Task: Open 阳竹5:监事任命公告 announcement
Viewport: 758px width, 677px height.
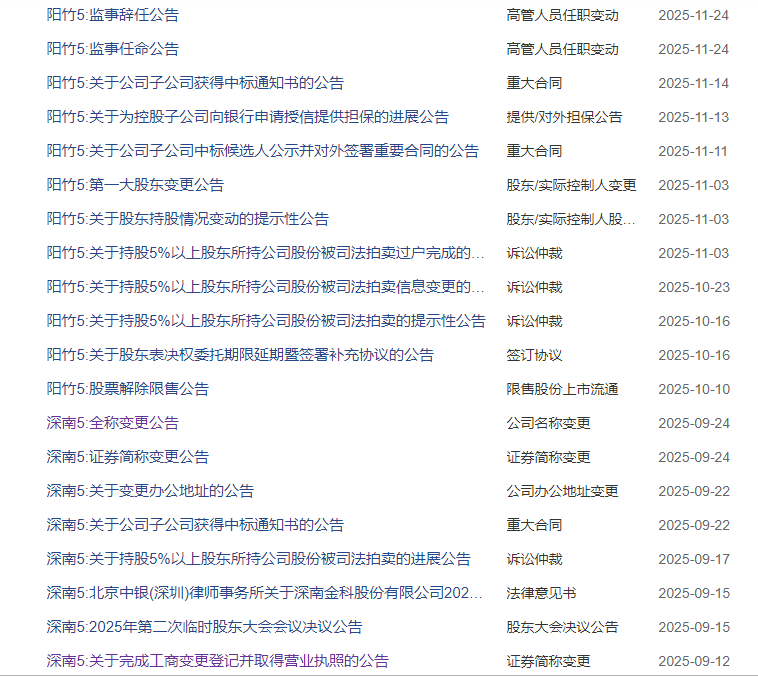Action: coord(113,49)
